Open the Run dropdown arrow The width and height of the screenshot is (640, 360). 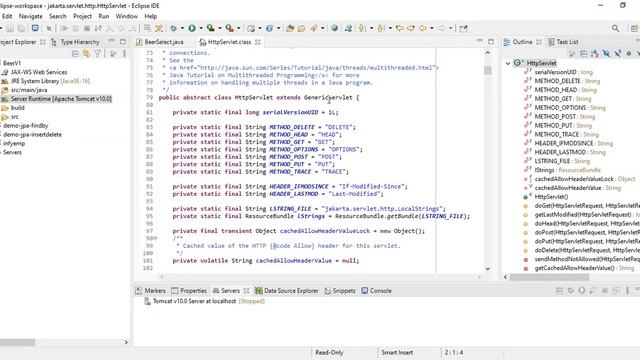click(200, 28)
